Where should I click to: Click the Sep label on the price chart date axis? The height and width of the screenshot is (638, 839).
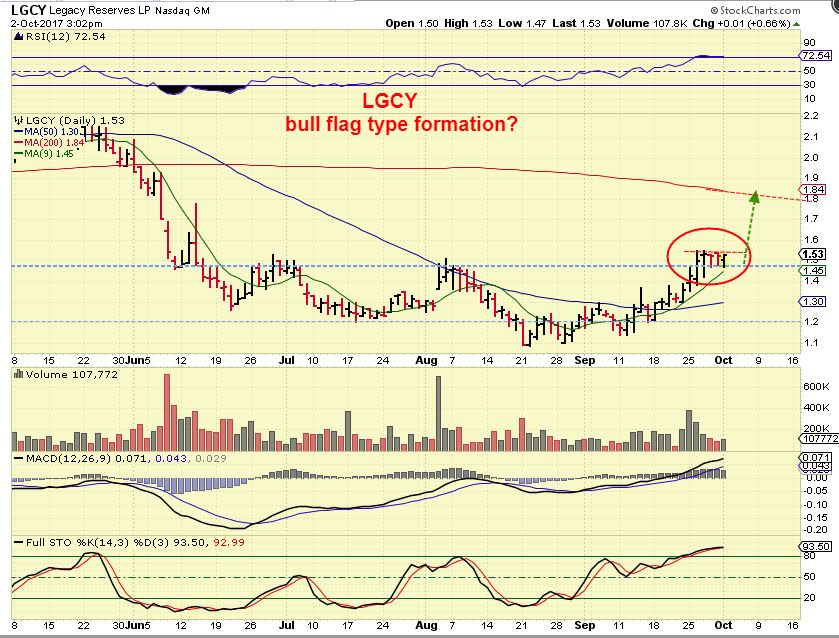[584, 360]
